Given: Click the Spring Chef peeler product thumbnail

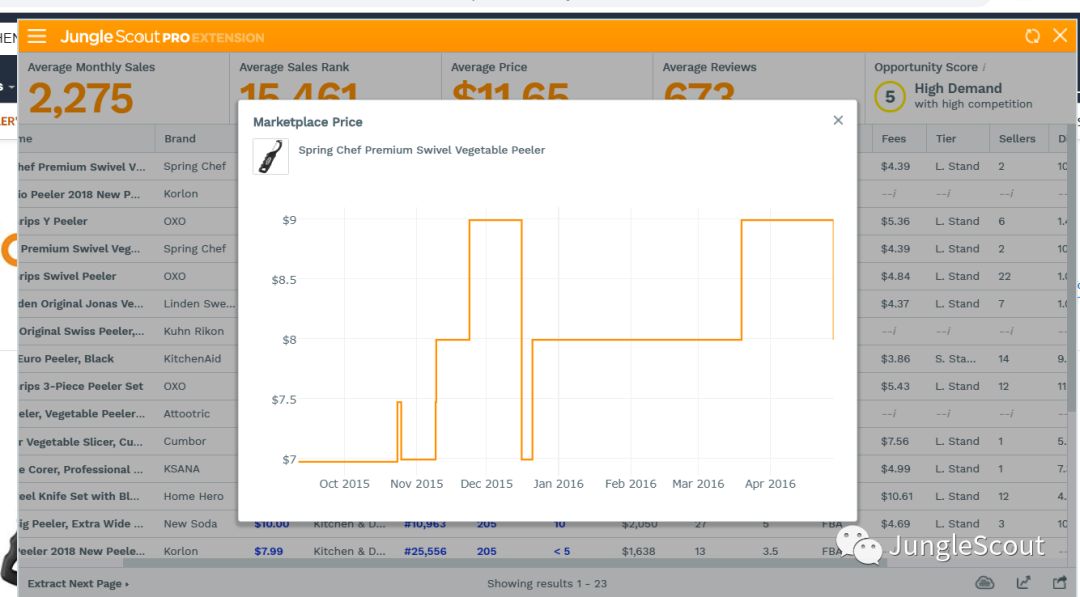Looking at the screenshot, I should click(x=270, y=156).
